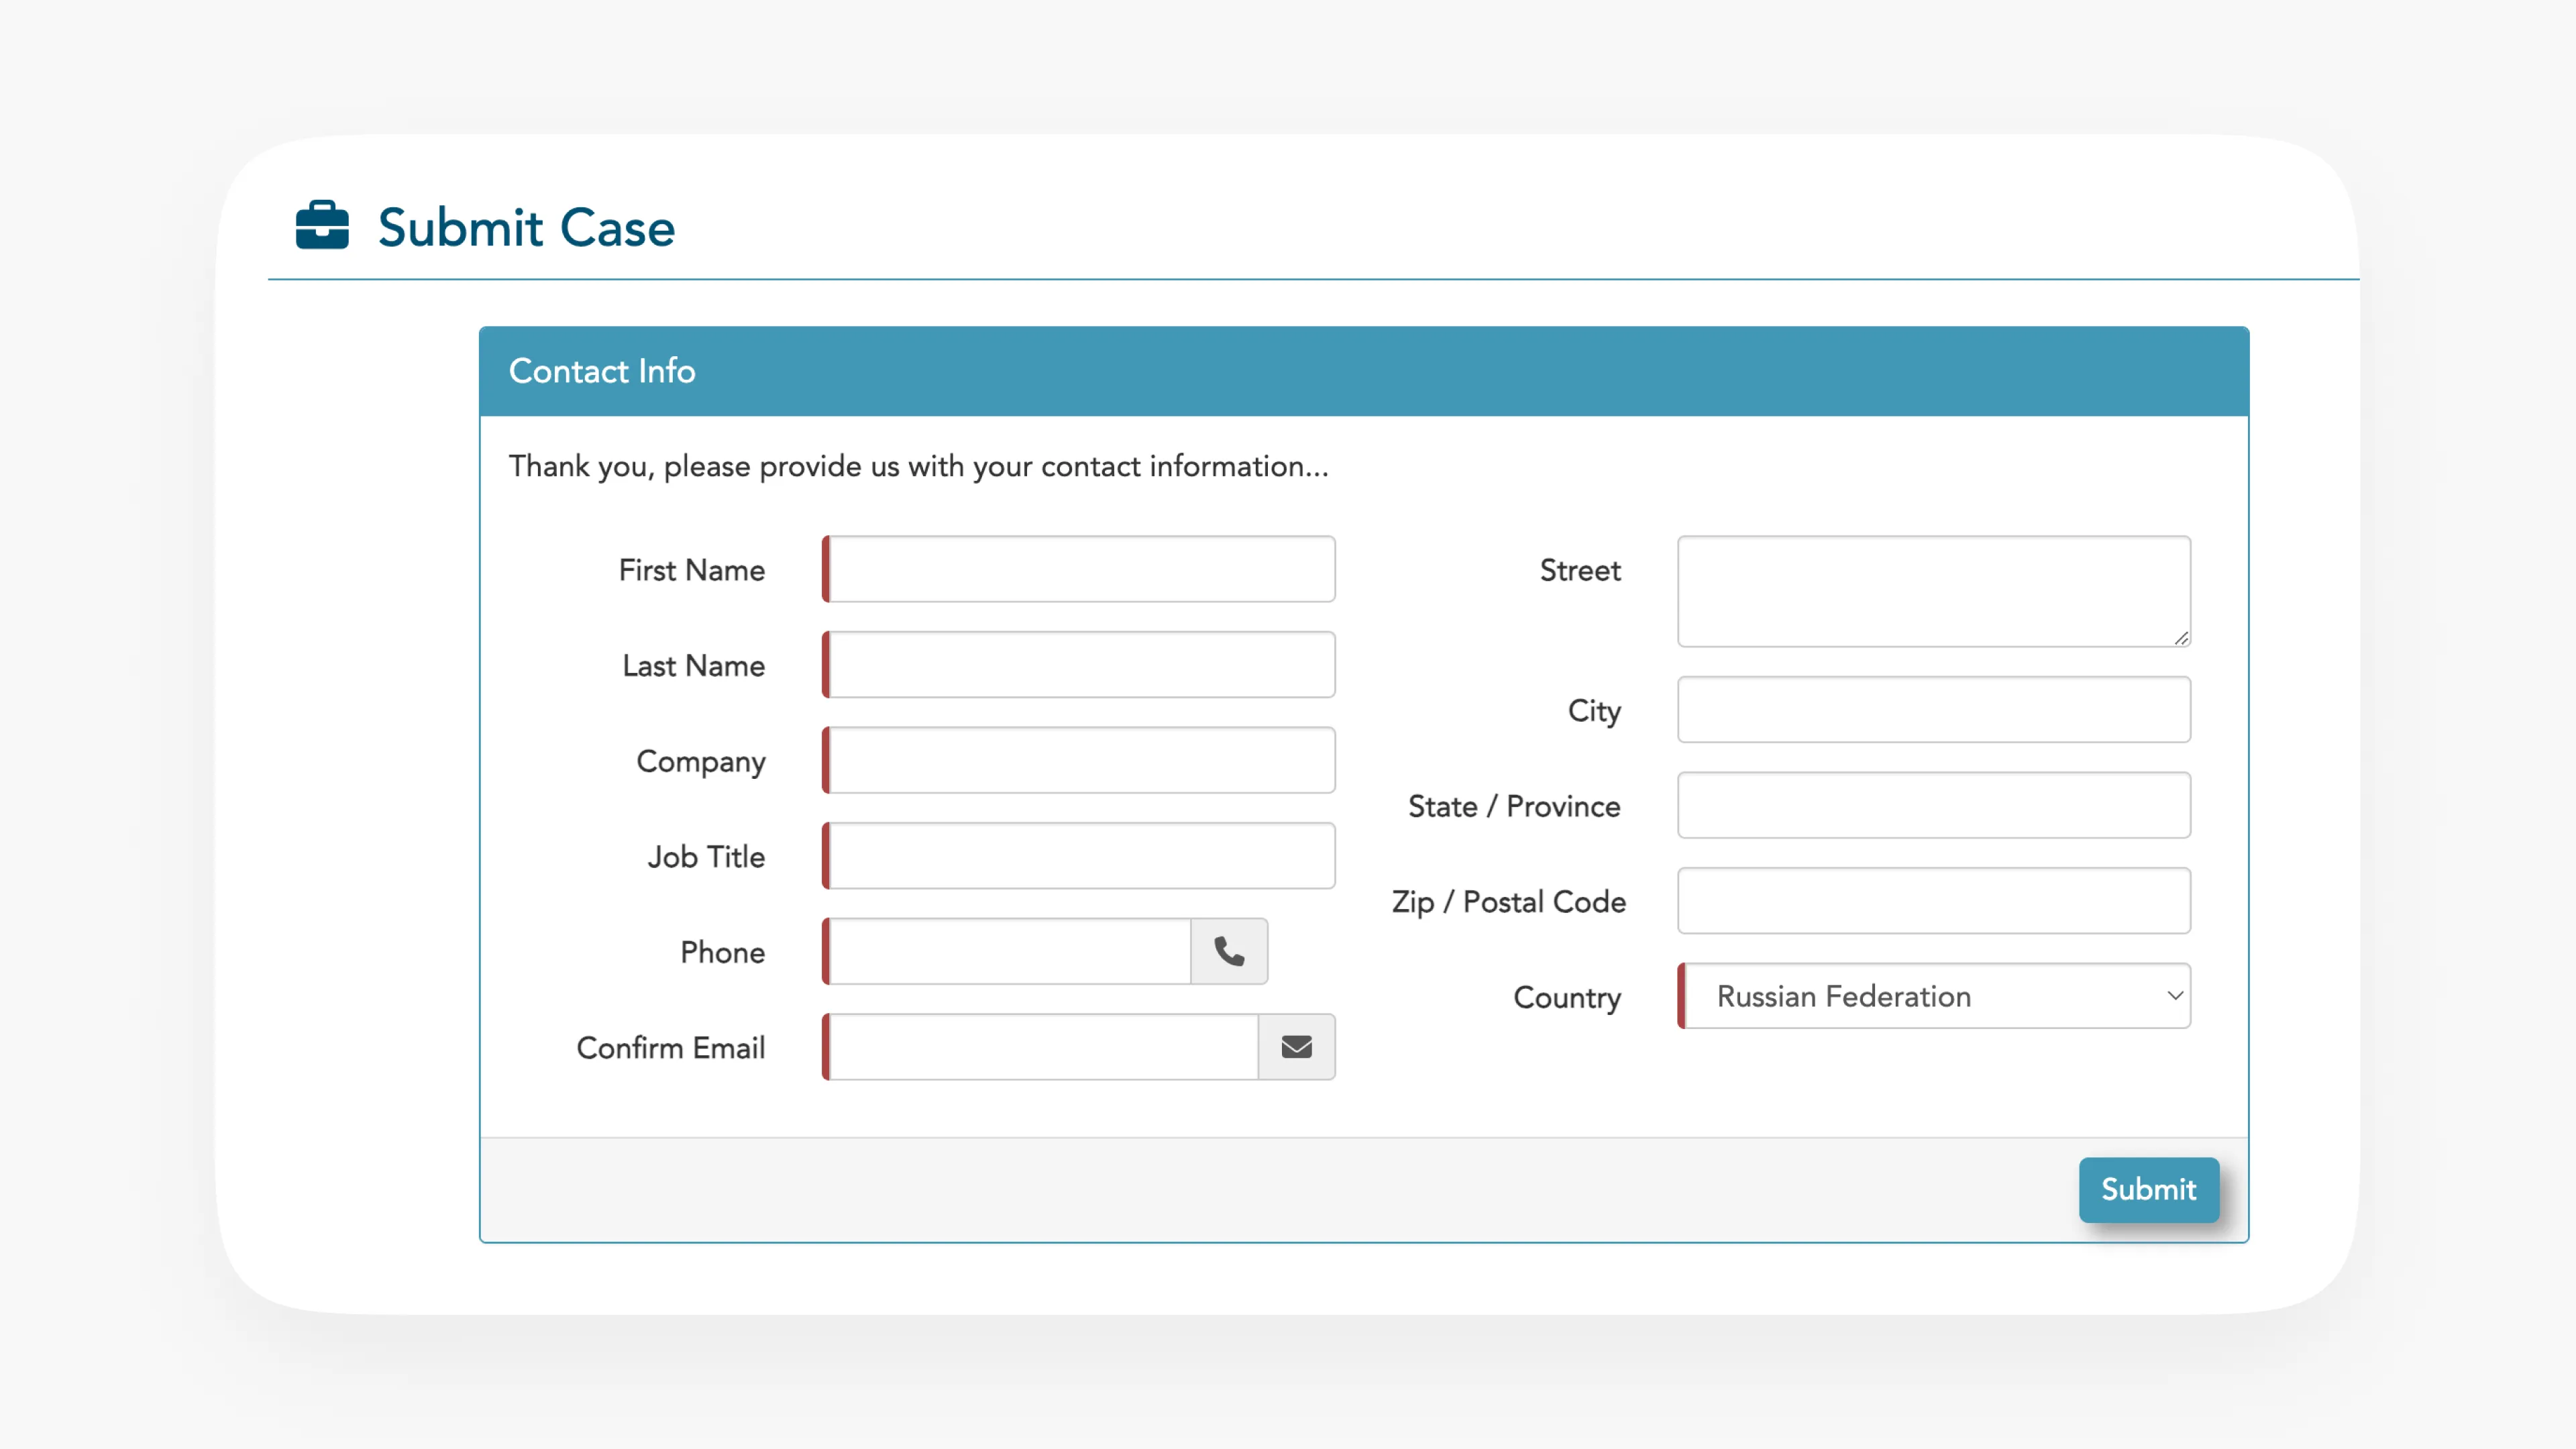Click the 'Thank you, please provide us' message
The image size is (2576, 1449).
tap(919, 466)
